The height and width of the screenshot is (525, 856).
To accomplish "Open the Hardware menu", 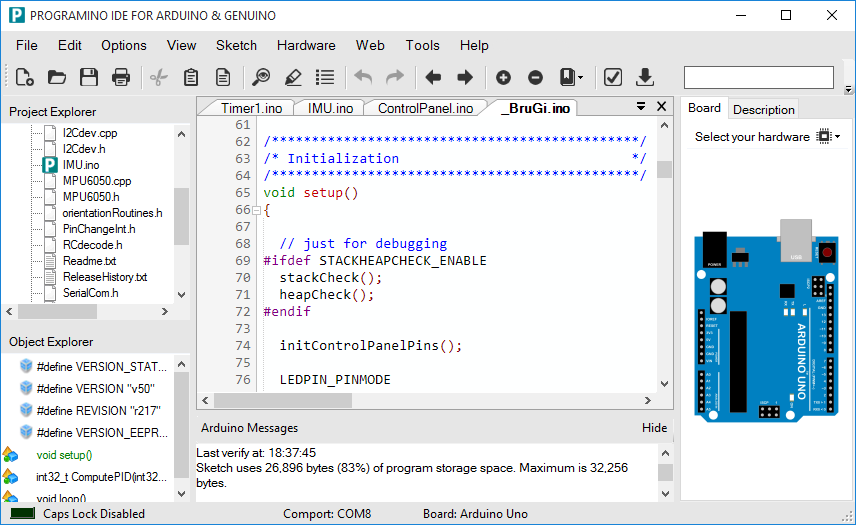I will click(x=306, y=45).
